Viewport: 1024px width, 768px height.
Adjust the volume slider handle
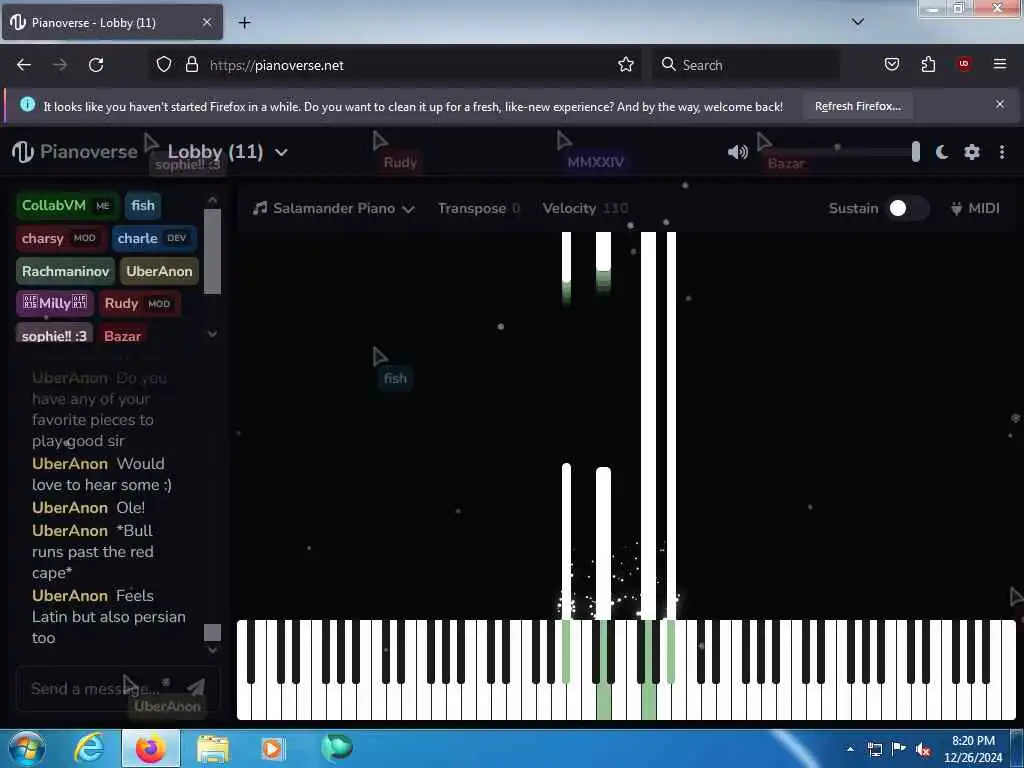click(x=916, y=152)
